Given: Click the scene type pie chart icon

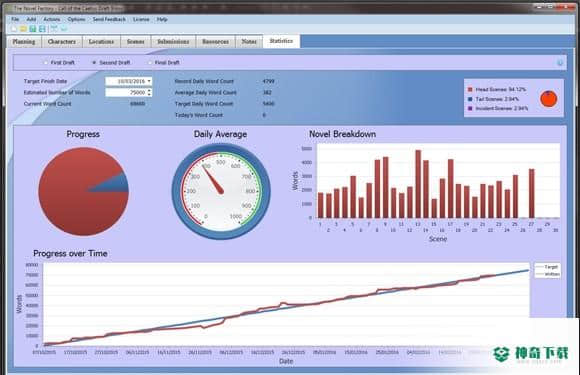Looking at the screenshot, I should coord(549,99).
